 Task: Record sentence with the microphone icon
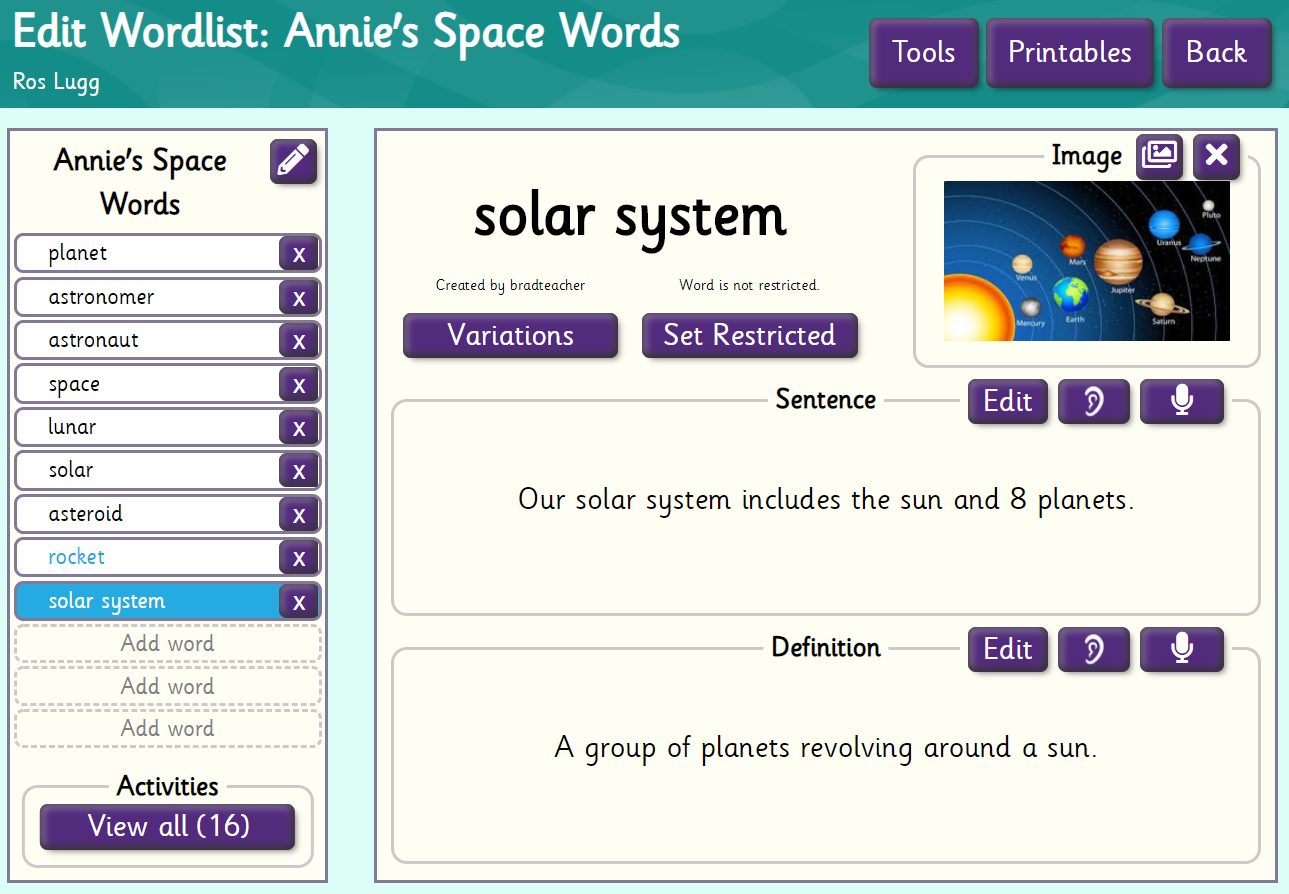coord(1181,402)
